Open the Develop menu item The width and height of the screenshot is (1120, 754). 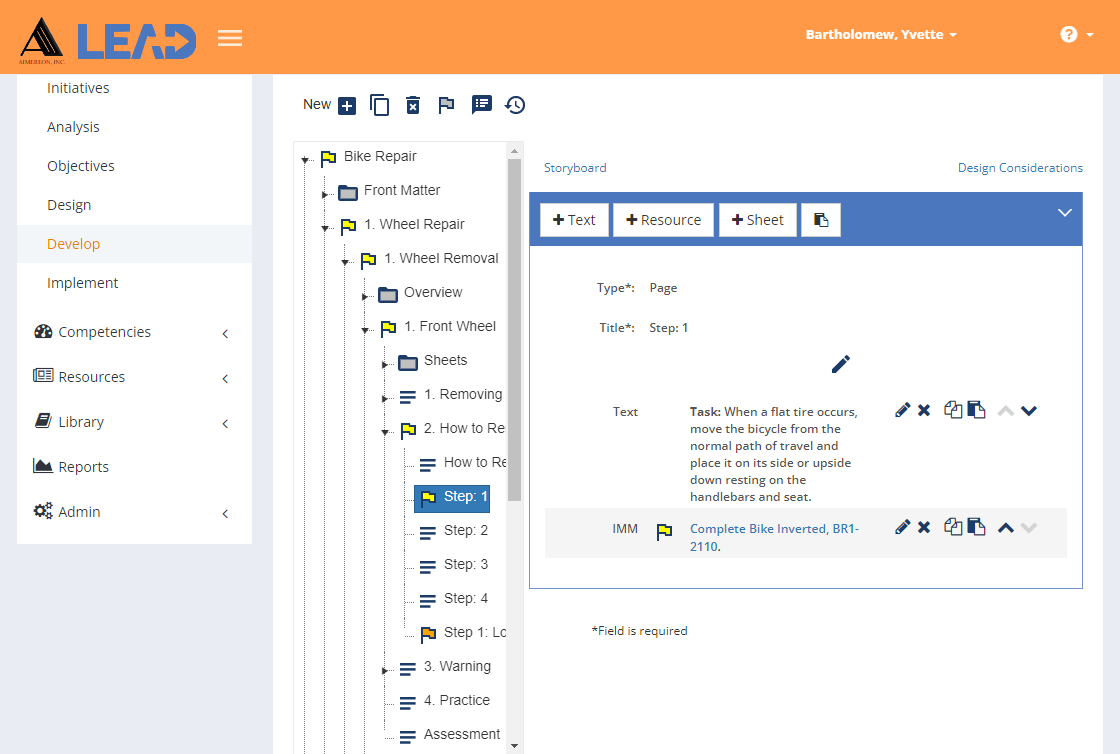click(74, 243)
